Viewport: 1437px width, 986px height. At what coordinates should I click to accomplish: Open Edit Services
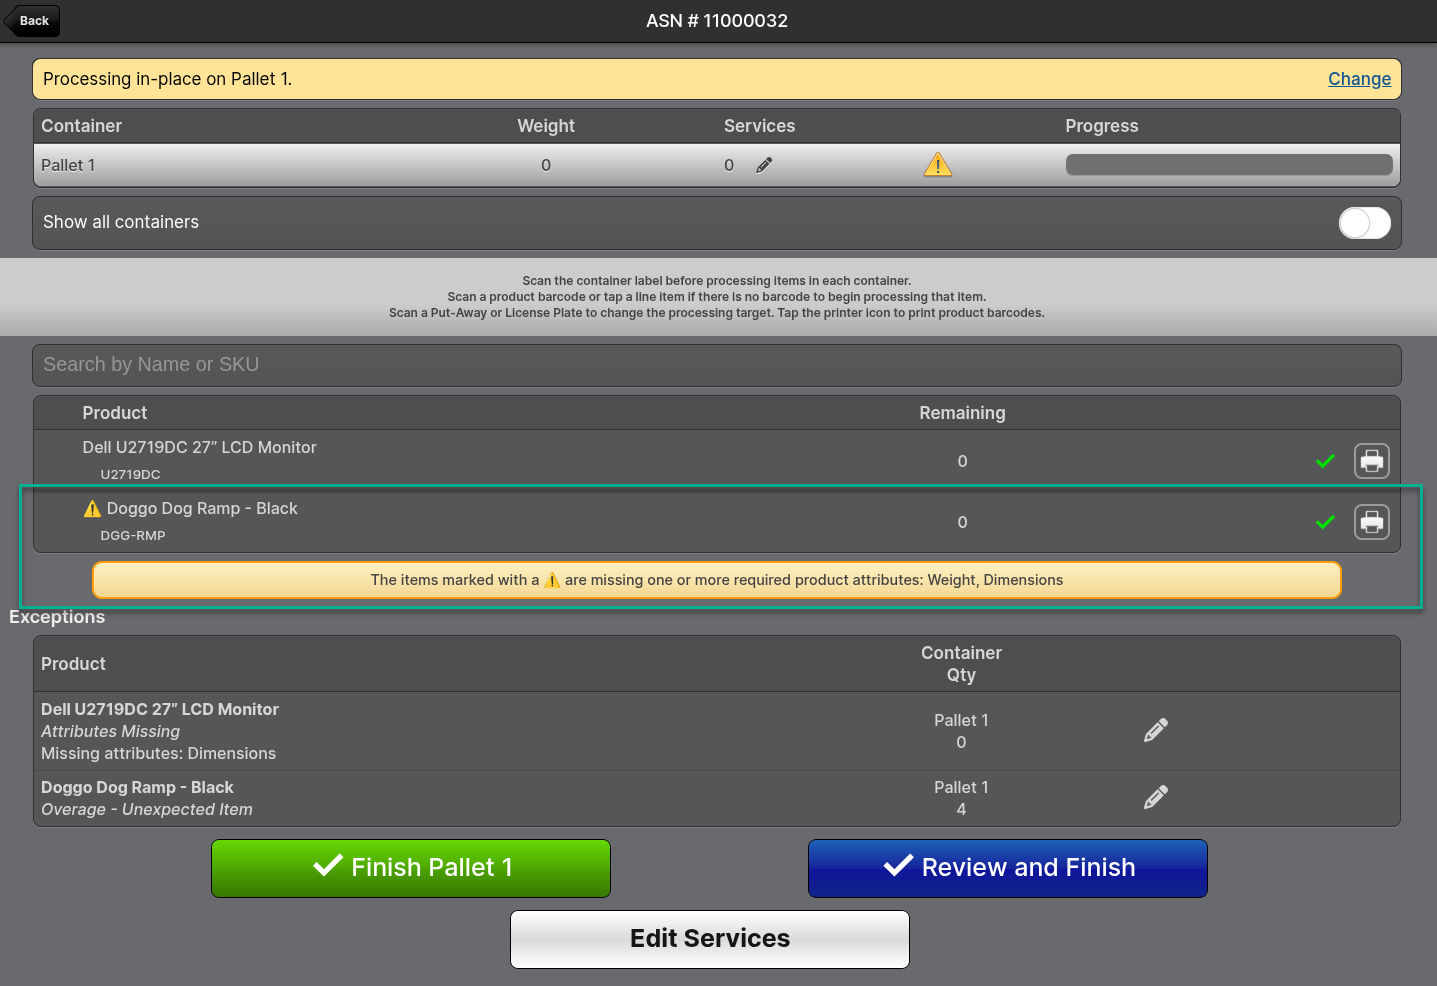[709, 939]
